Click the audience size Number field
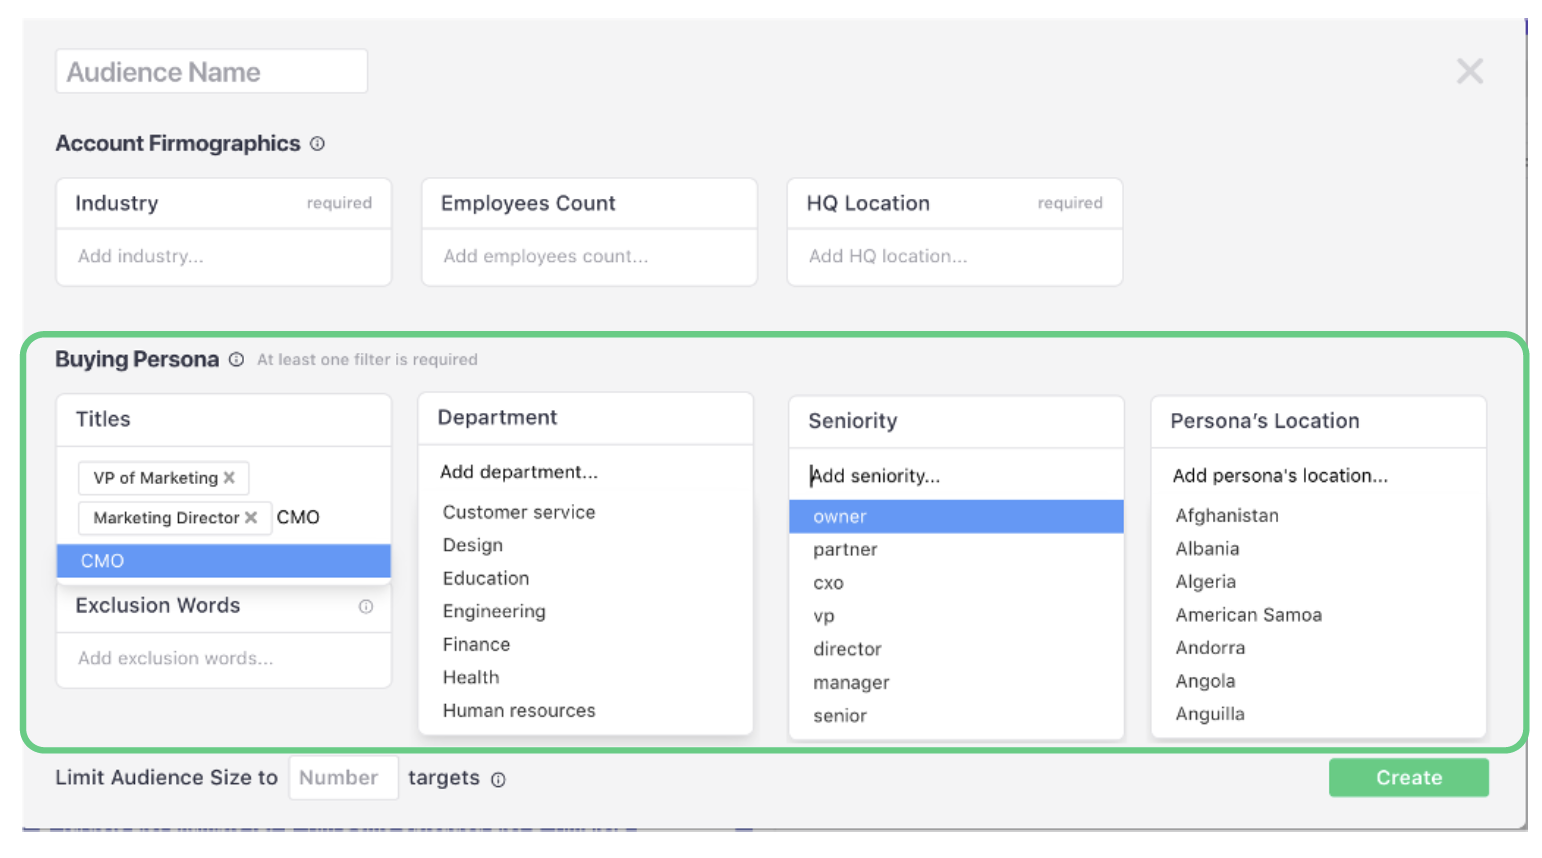Image resolution: width=1542 pixels, height=858 pixels. 342,778
